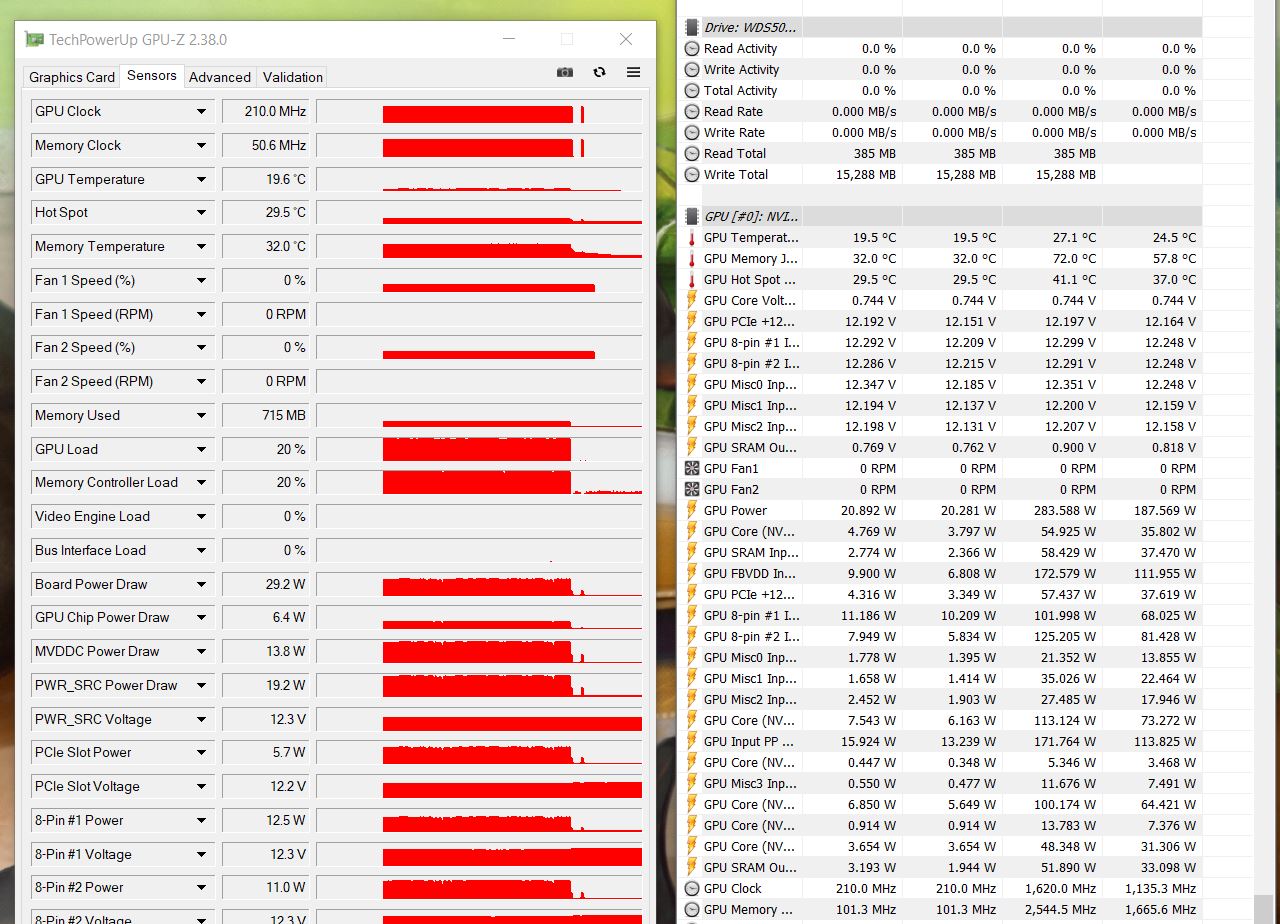This screenshot has width=1280, height=924.
Task: Click the GPU-Z app icon in title bar
Action: (x=35, y=40)
